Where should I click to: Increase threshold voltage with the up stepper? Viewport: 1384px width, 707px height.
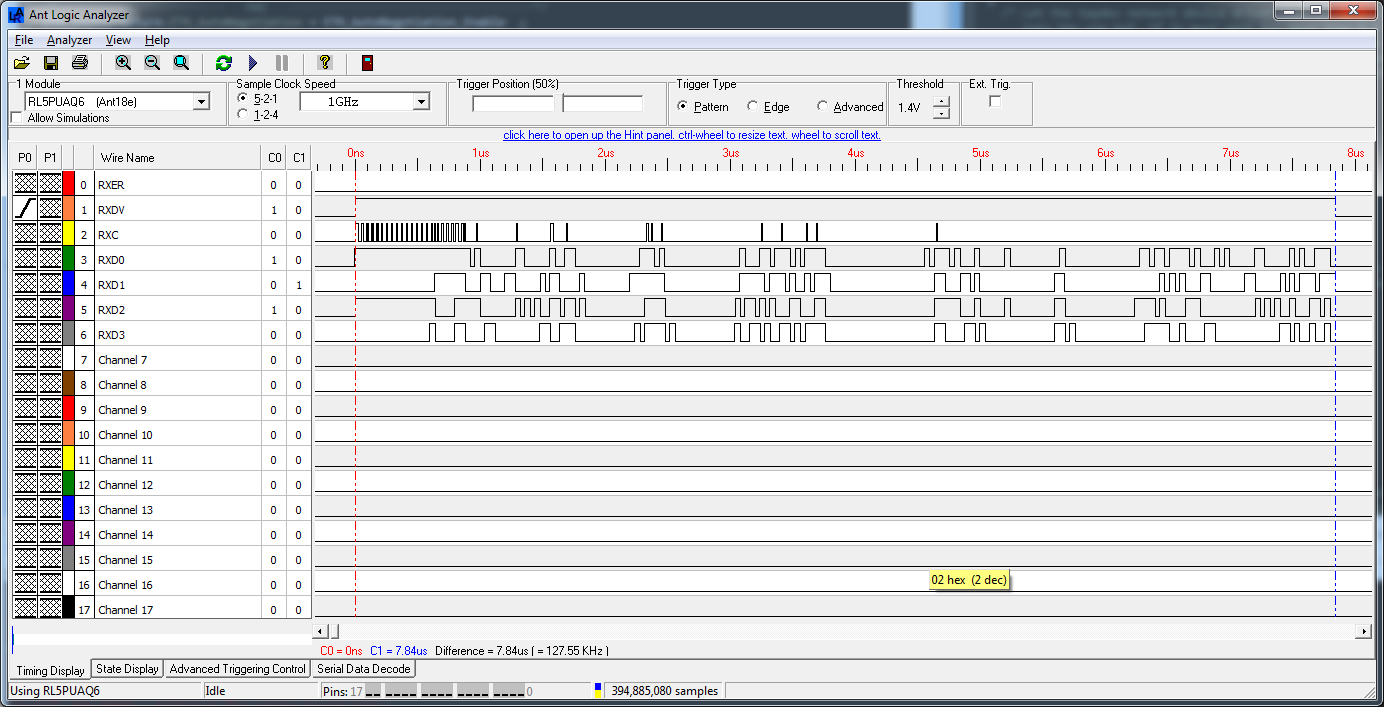point(941,102)
